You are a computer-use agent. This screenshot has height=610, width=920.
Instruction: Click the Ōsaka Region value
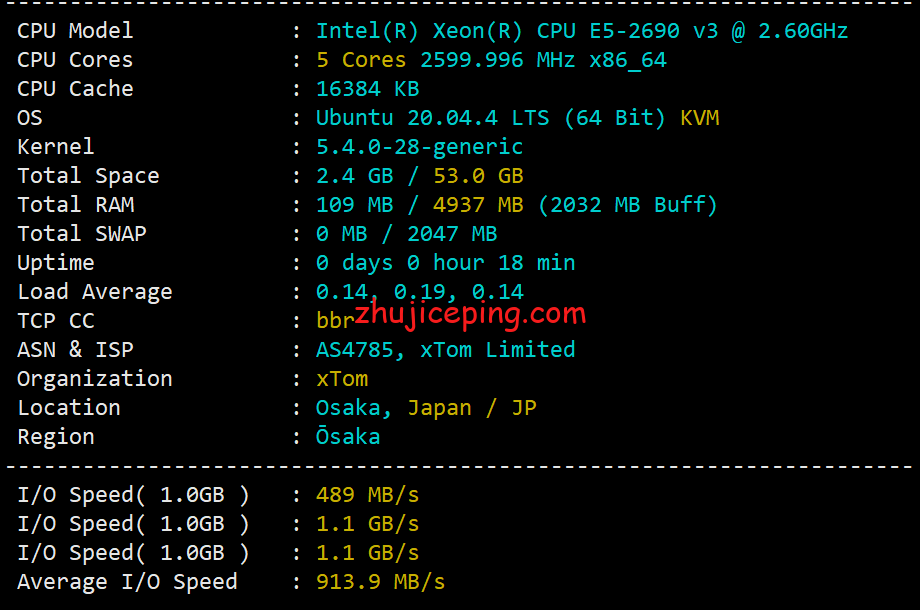click(347, 437)
